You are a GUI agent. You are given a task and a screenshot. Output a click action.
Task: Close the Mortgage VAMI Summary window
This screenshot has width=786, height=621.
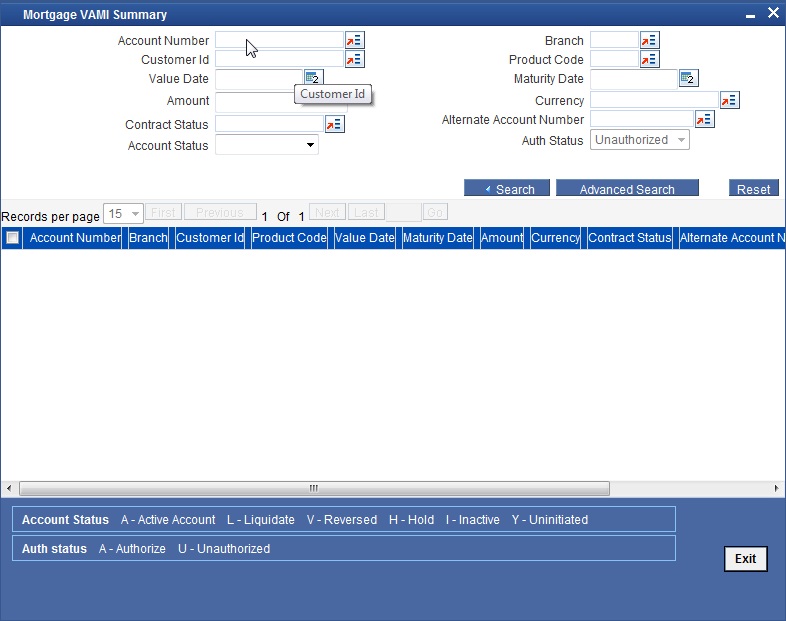tap(773, 13)
